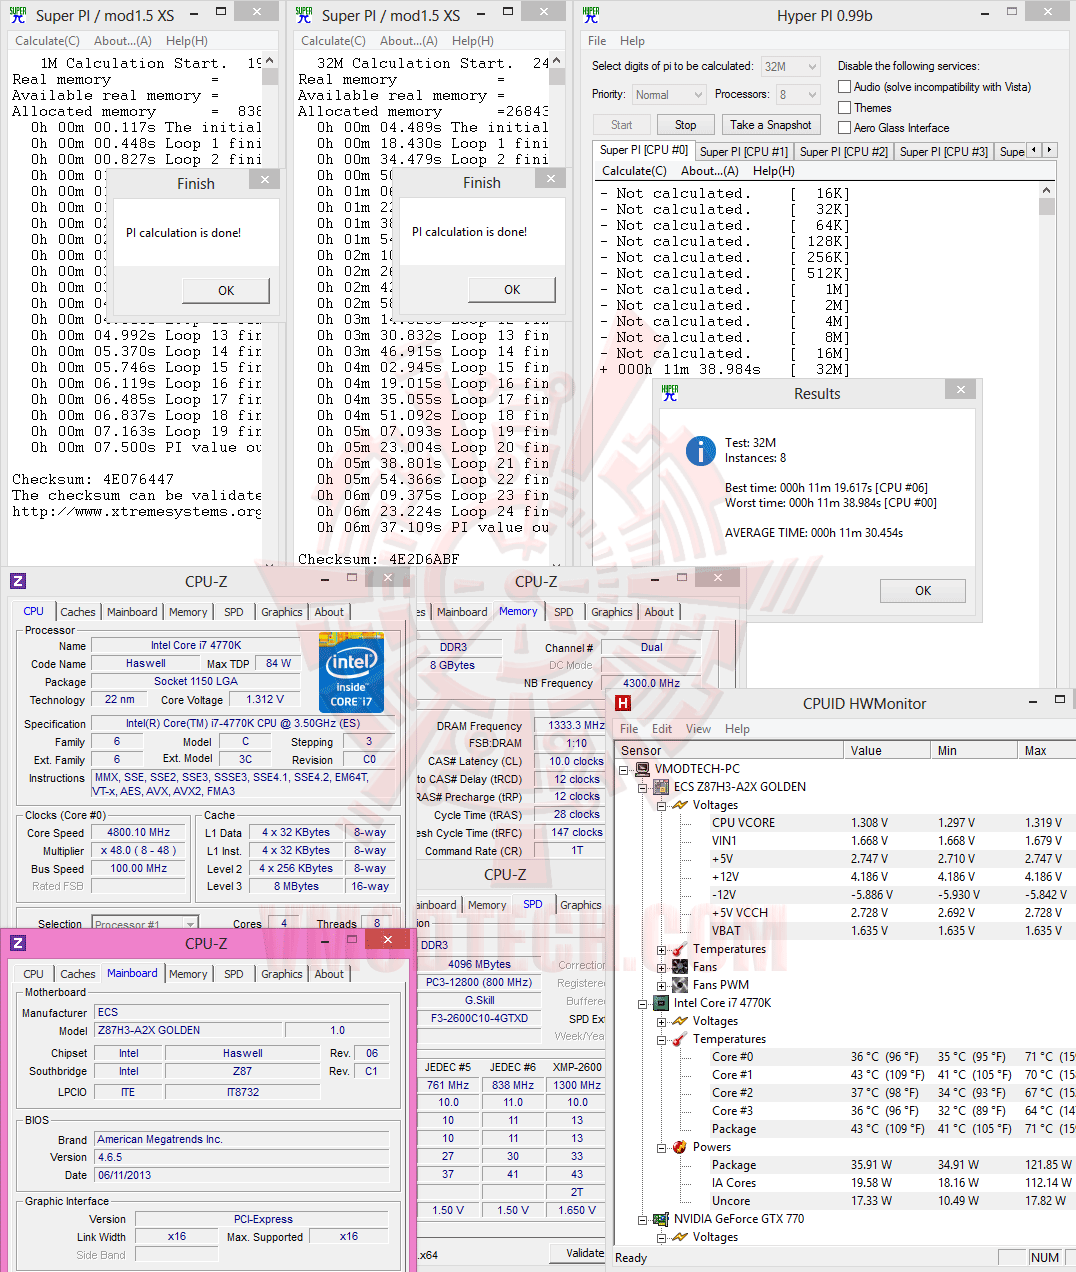Switch to the Super PI [CPU #2] tab
The image size is (1076, 1272).
tap(843, 152)
